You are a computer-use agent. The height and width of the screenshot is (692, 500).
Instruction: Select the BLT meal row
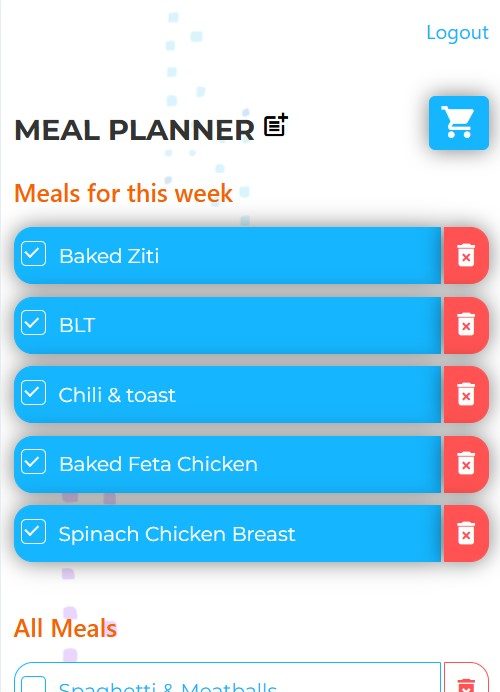click(x=227, y=325)
